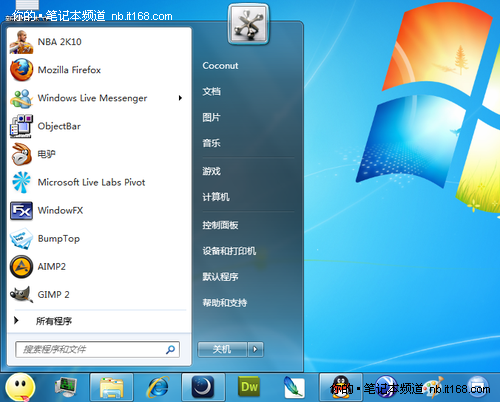The width and height of the screenshot is (500, 402).
Task: Open Dreamweaver from the taskbar
Action: (249, 387)
